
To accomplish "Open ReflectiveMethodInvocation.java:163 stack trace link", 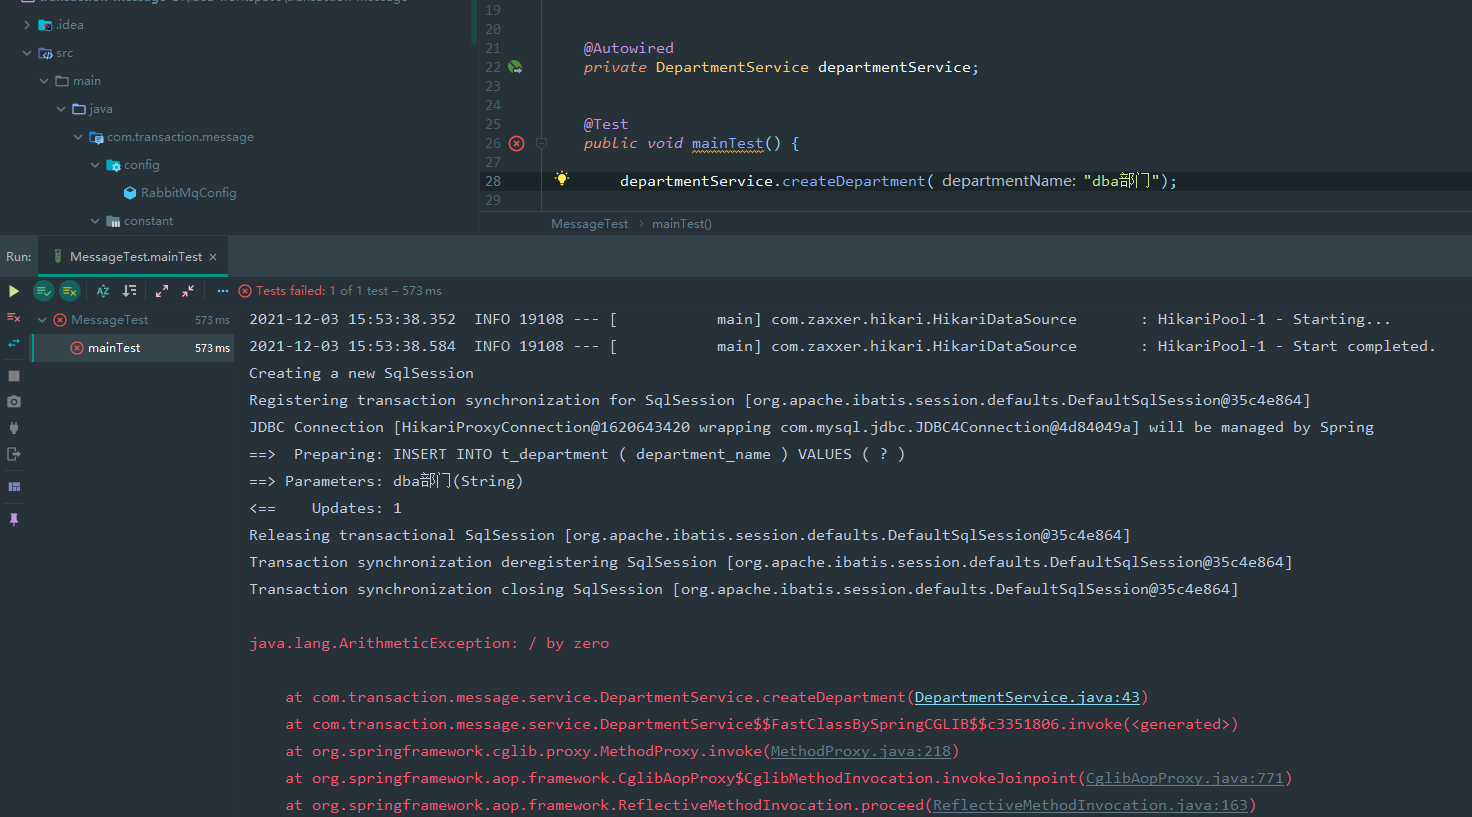I will [x=1090, y=805].
